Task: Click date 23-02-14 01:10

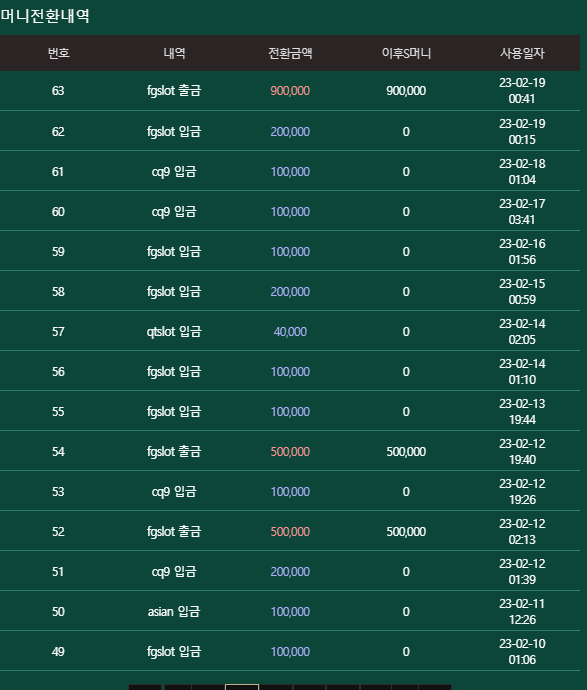Action: (522, 372)
